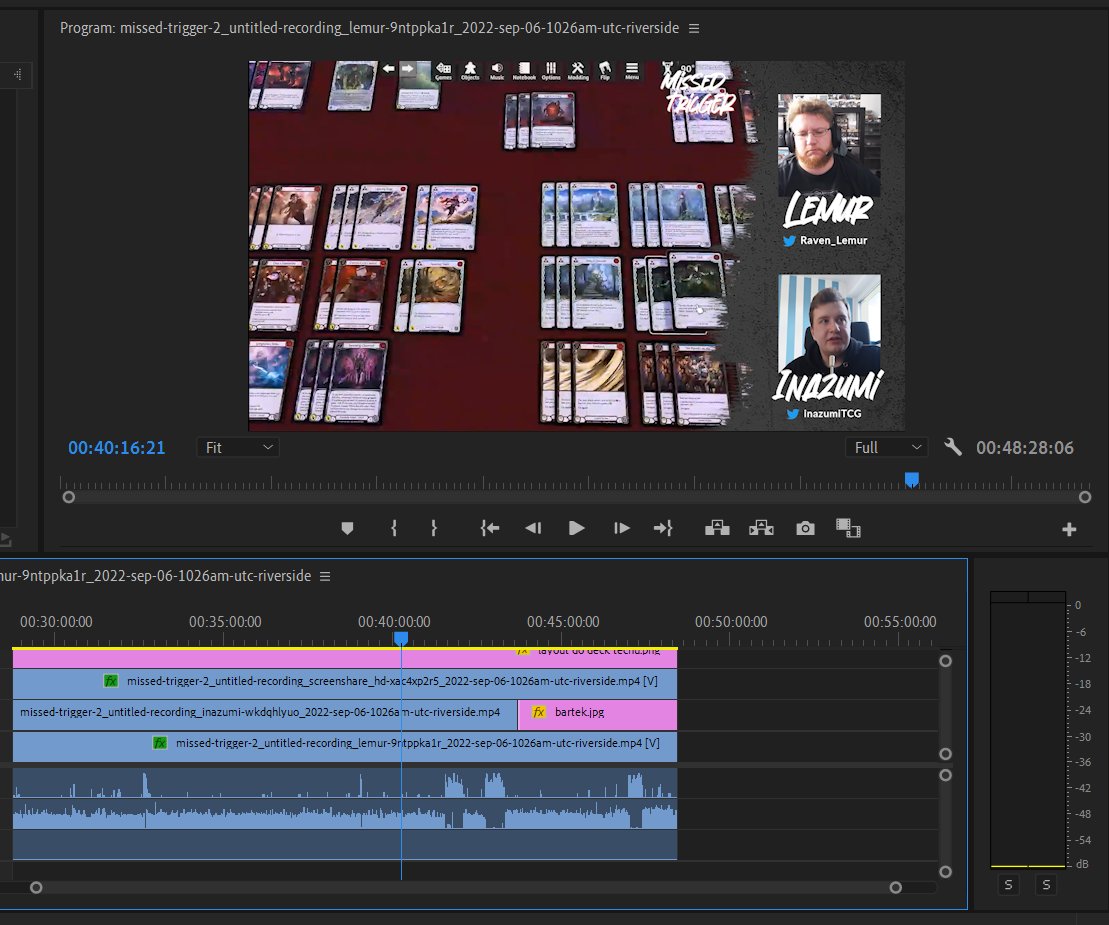This screenshot has width=1109, height=925.
Task: Click the left Solo button under audio meters
Action: [1009, 885]
